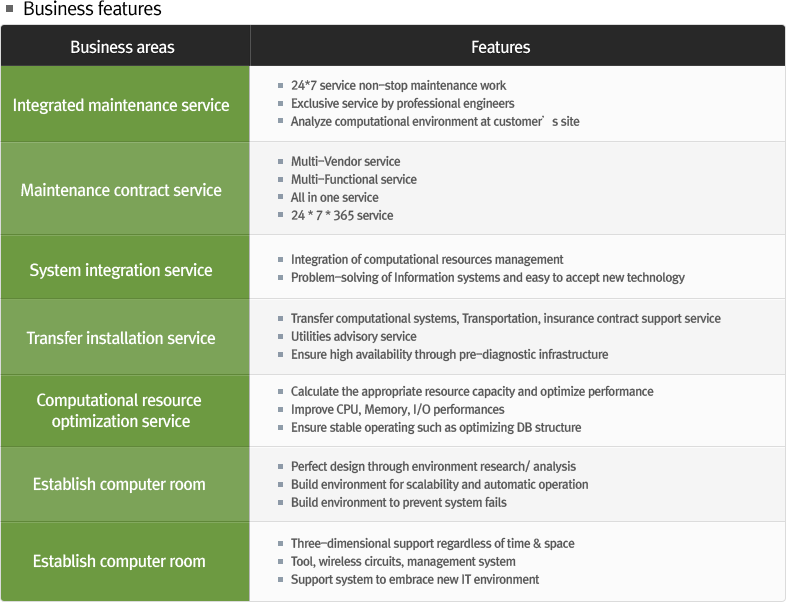
Task: Select Support system to embrace new IT line
Action: [x=414, y=580]
